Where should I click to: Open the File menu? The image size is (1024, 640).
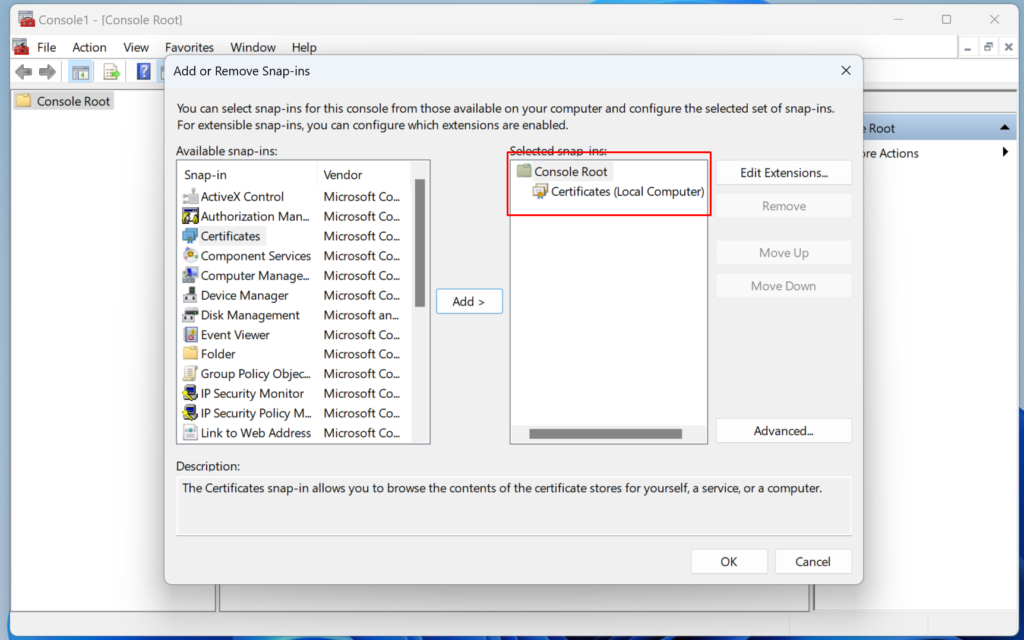click(x=46, y=47)
